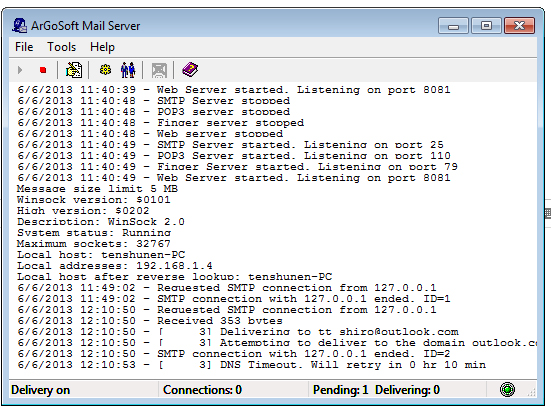Screen dimensions: 551x410
Task: Open the Tools menu
Action: pos(61,47)
